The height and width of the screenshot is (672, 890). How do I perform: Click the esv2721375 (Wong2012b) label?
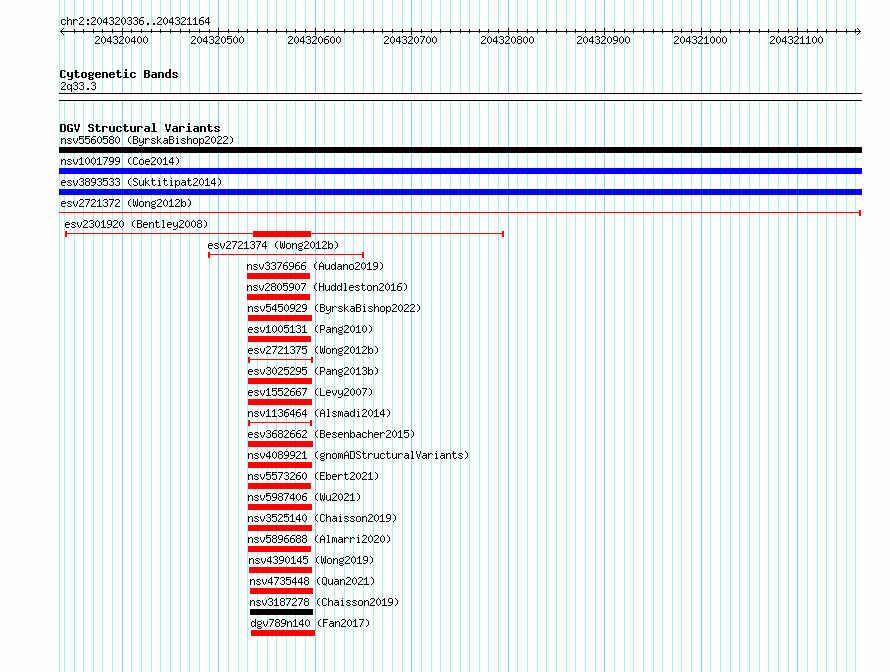click(x=313, y=350)
